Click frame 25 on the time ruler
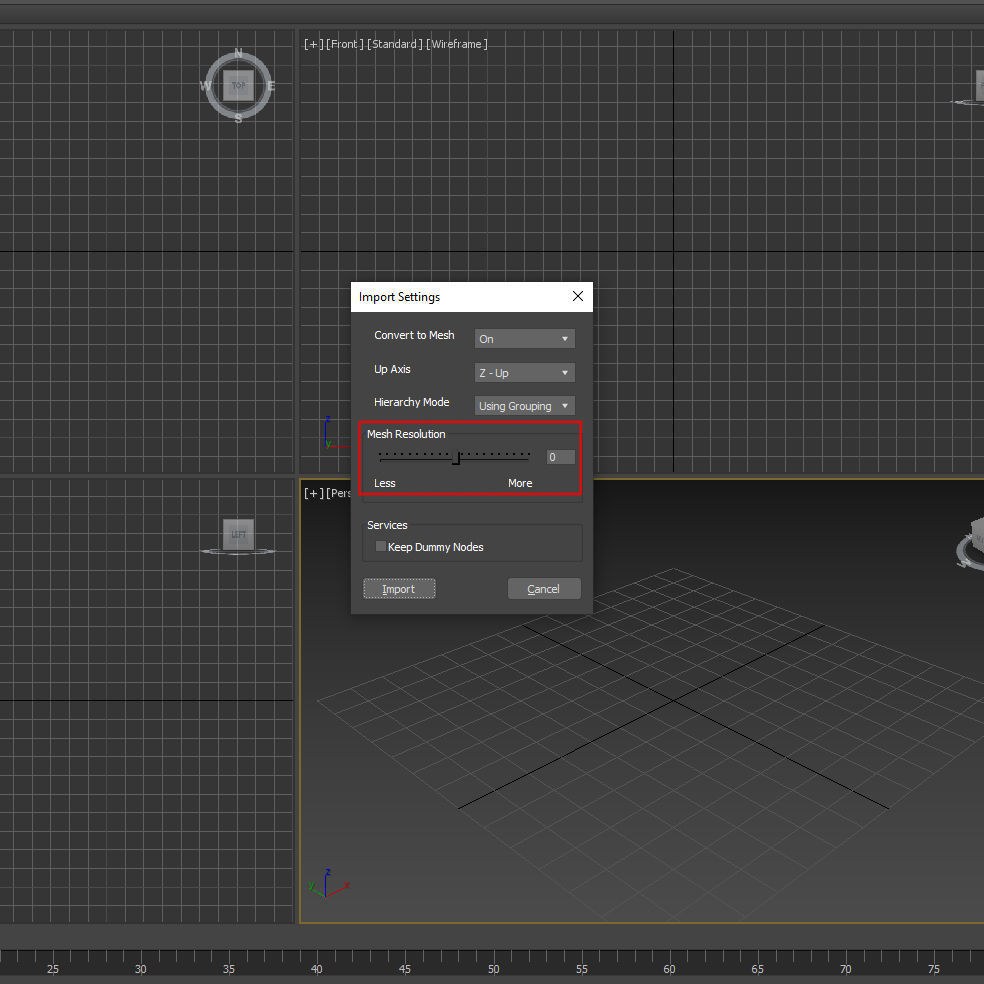The height and width of the screenshot is (984, 984). 53,969
